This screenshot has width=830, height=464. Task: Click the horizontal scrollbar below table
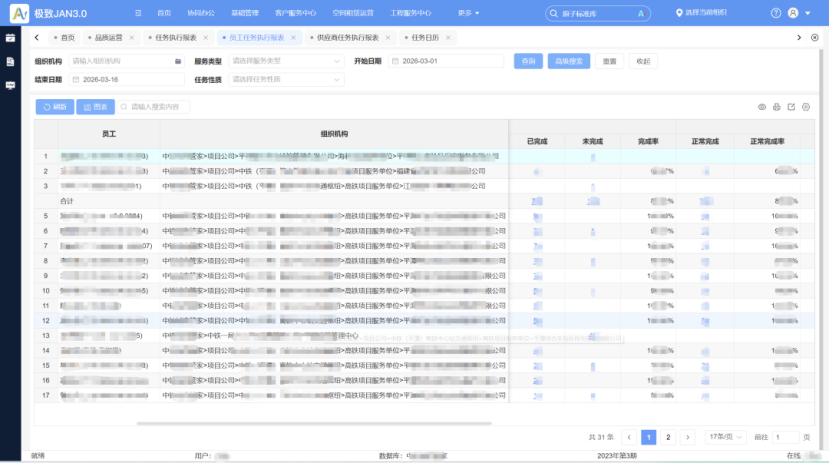click(314, 423)
